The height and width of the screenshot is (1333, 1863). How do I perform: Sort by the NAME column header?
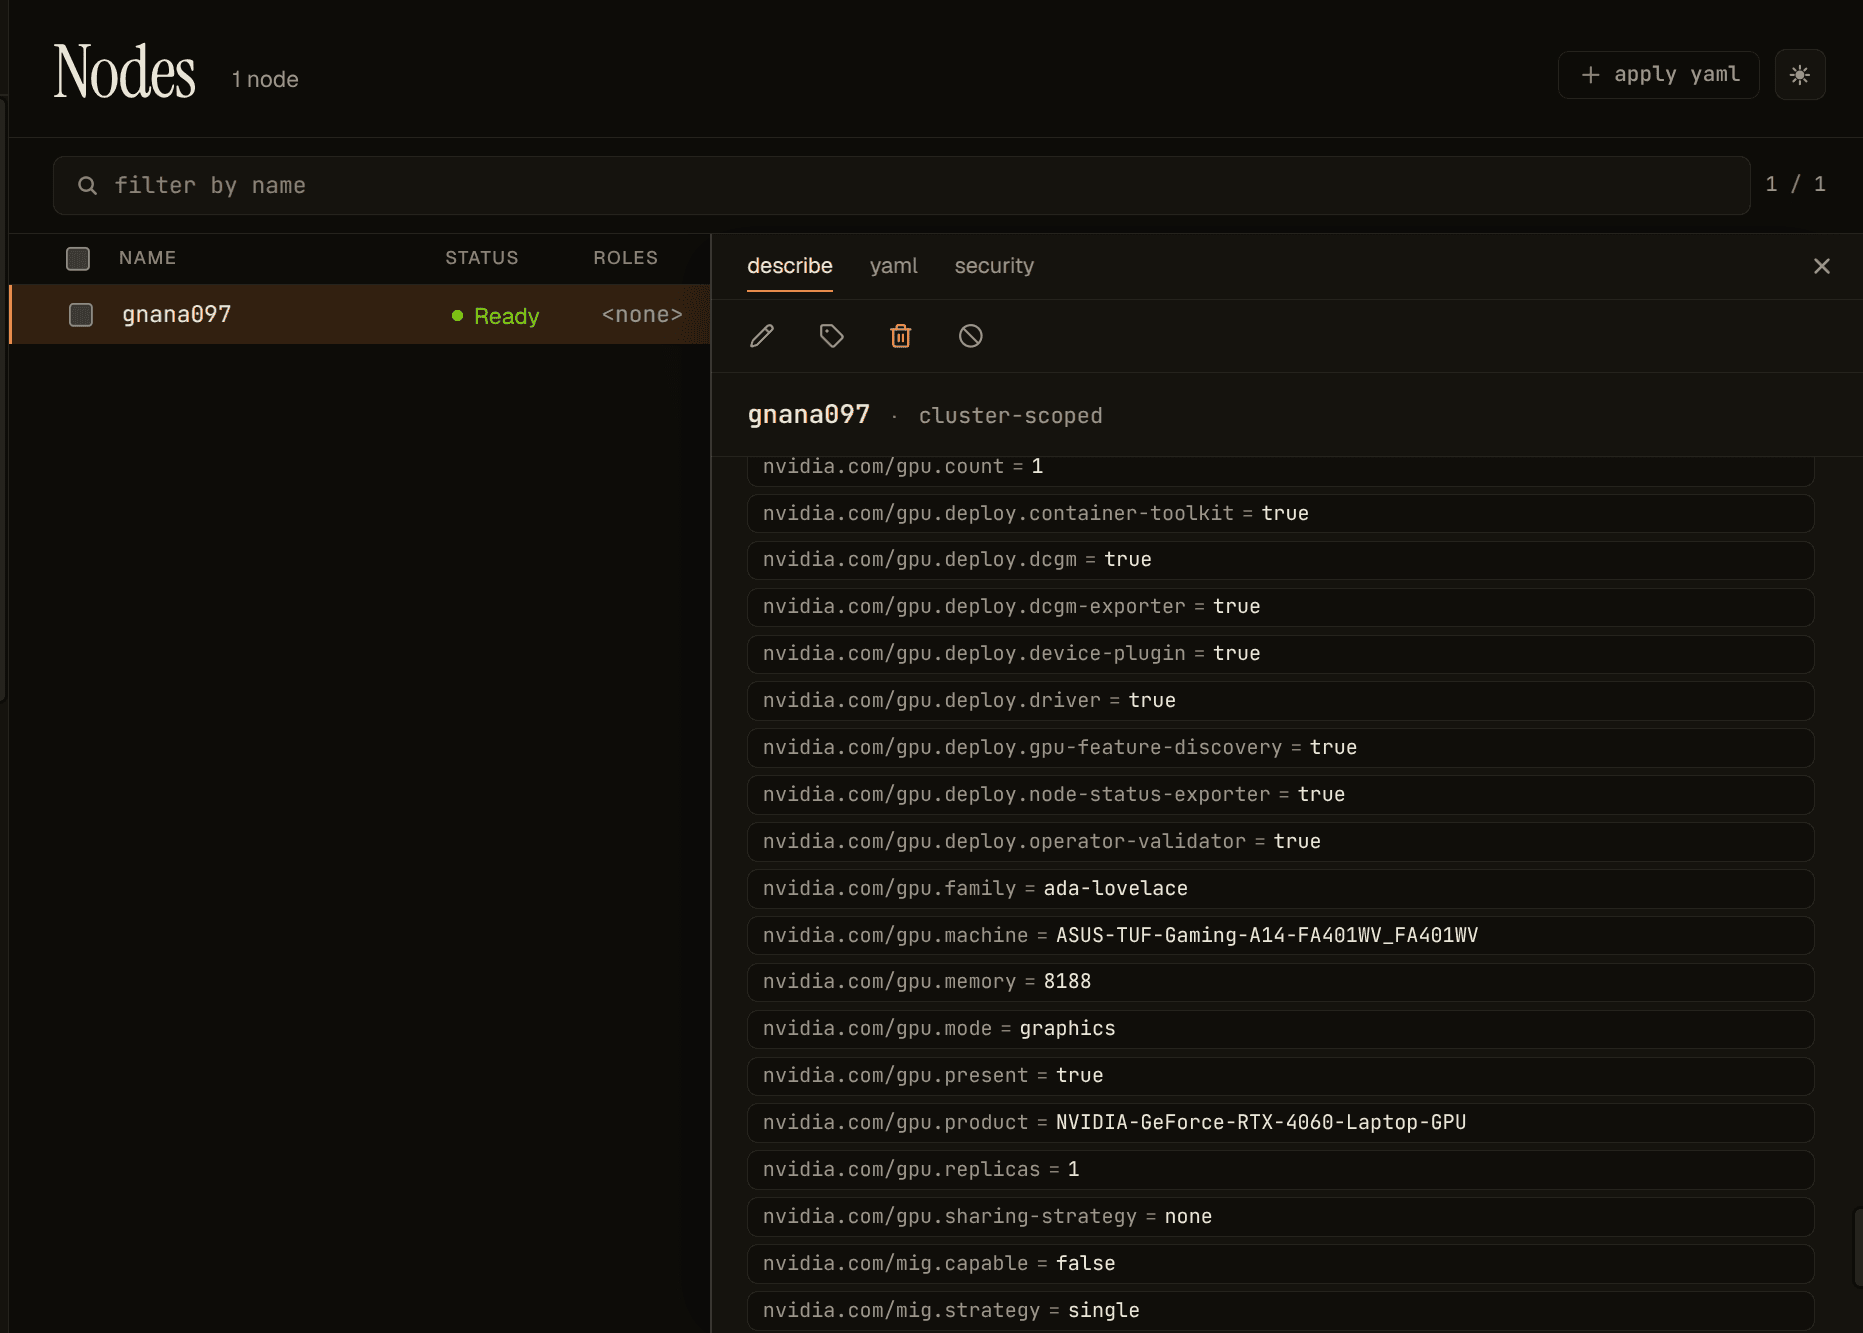tap(147, 258)
